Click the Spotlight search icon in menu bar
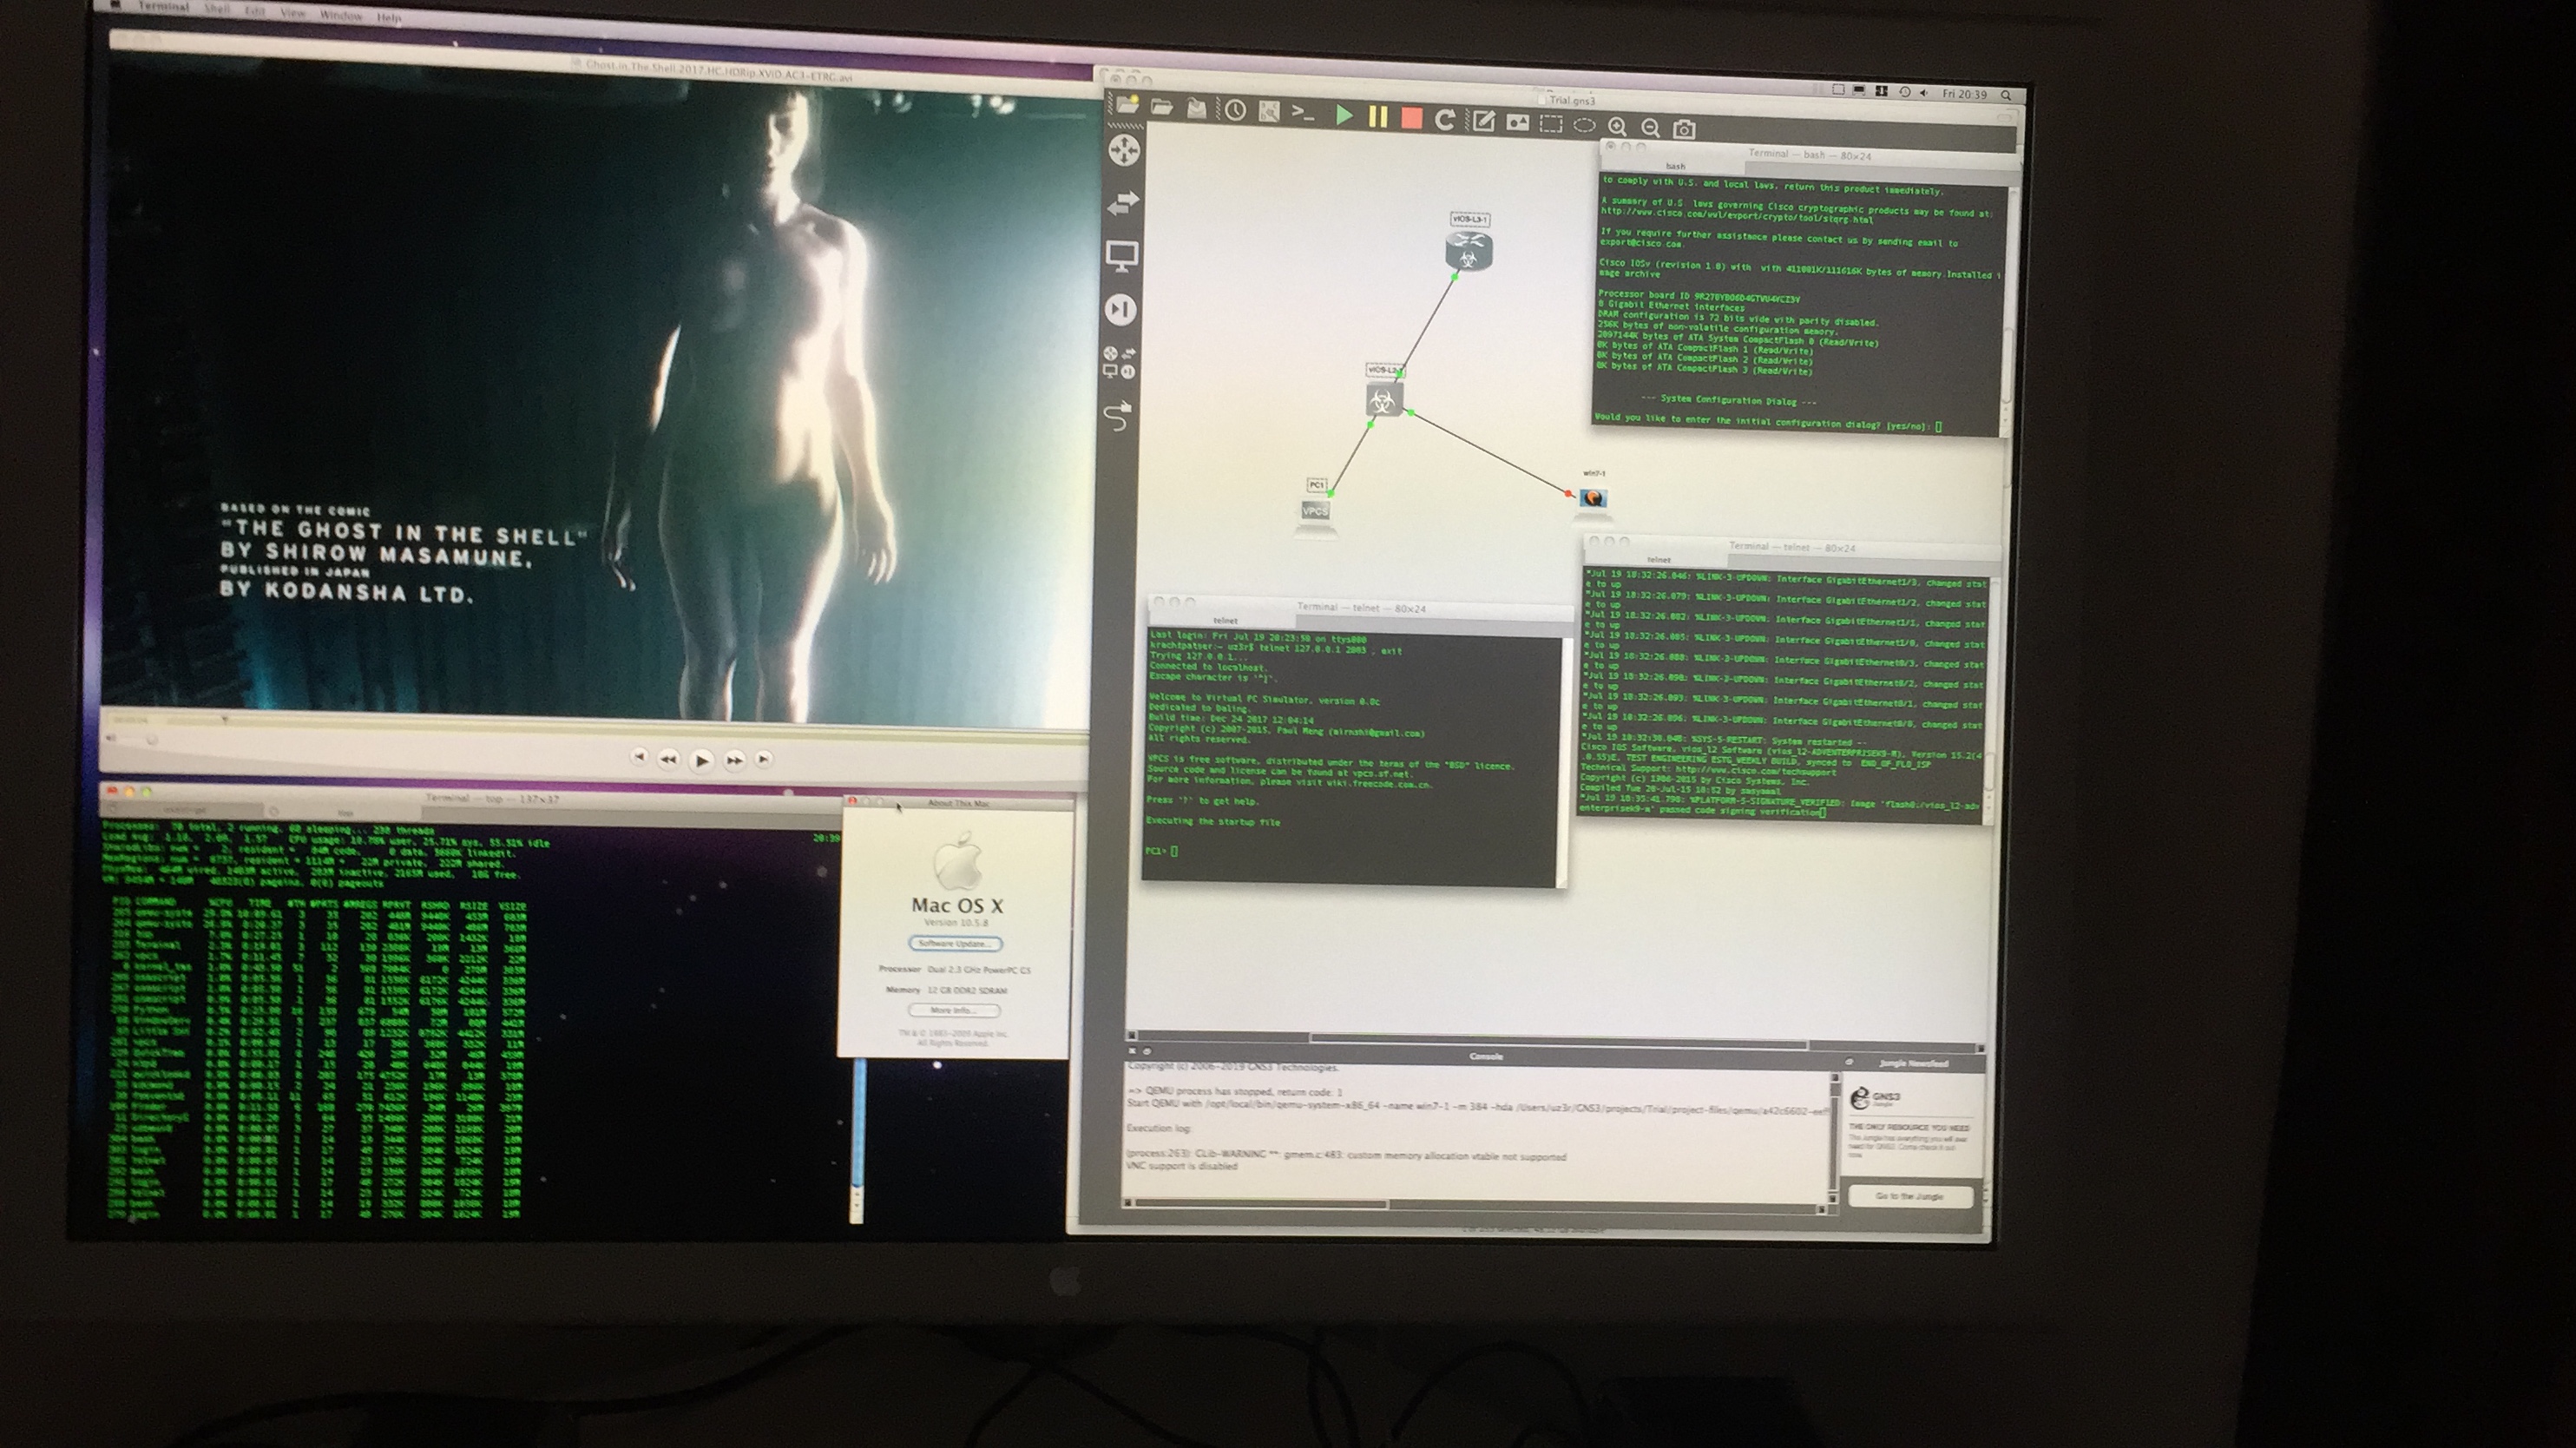This screenshot has height=1448, width=2576. coord(2006,95)
